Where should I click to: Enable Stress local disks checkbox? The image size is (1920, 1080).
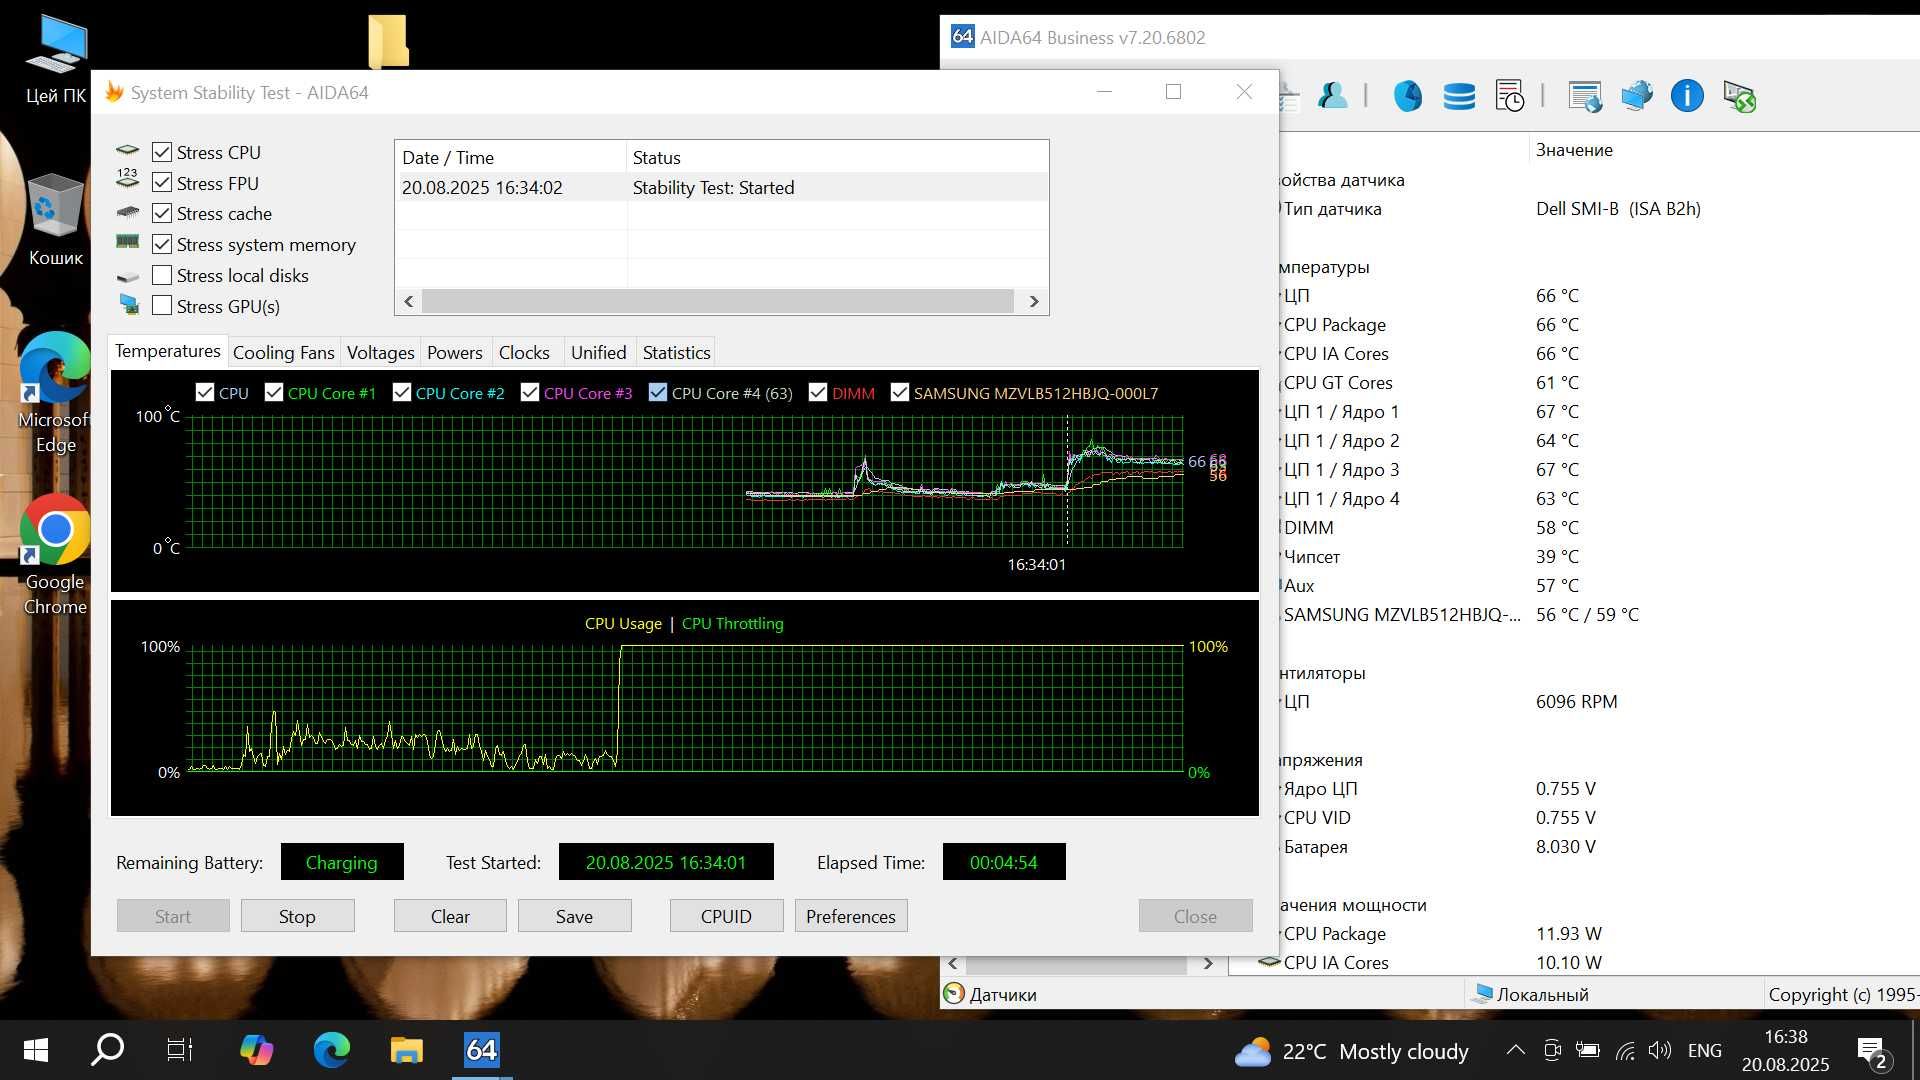pos(162,275)
